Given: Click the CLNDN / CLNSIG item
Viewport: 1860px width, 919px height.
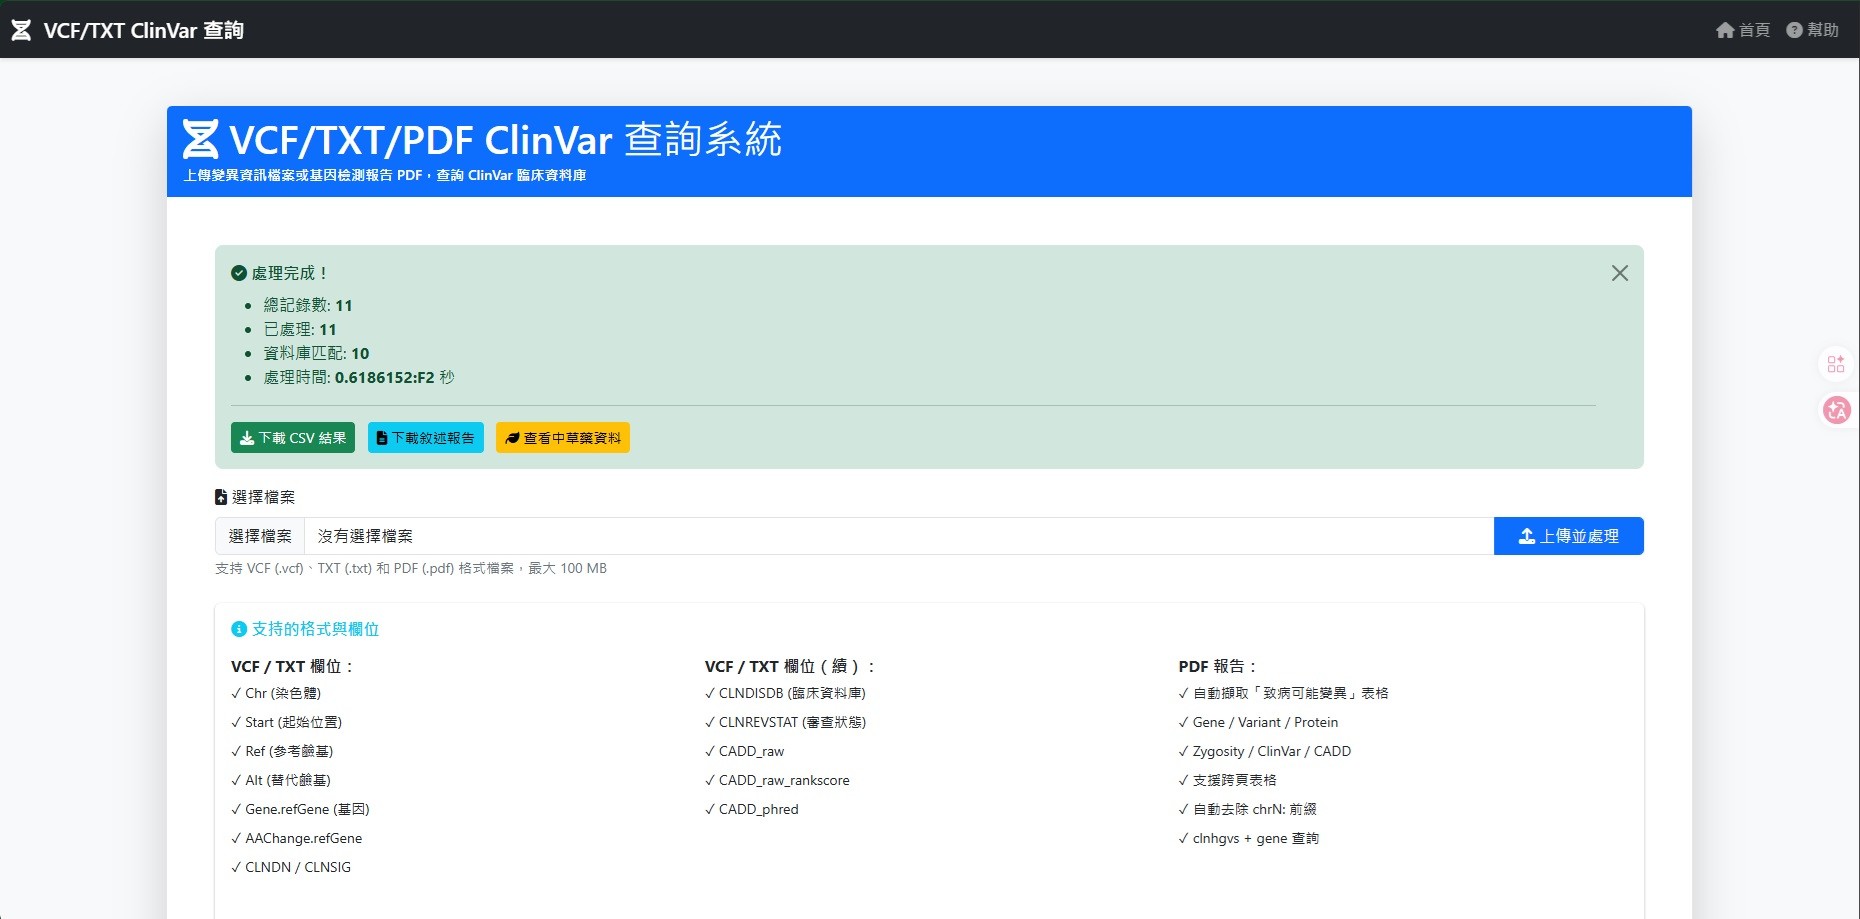Looking at the screenshot, I should pyautogui.click(x=291, y=867).
